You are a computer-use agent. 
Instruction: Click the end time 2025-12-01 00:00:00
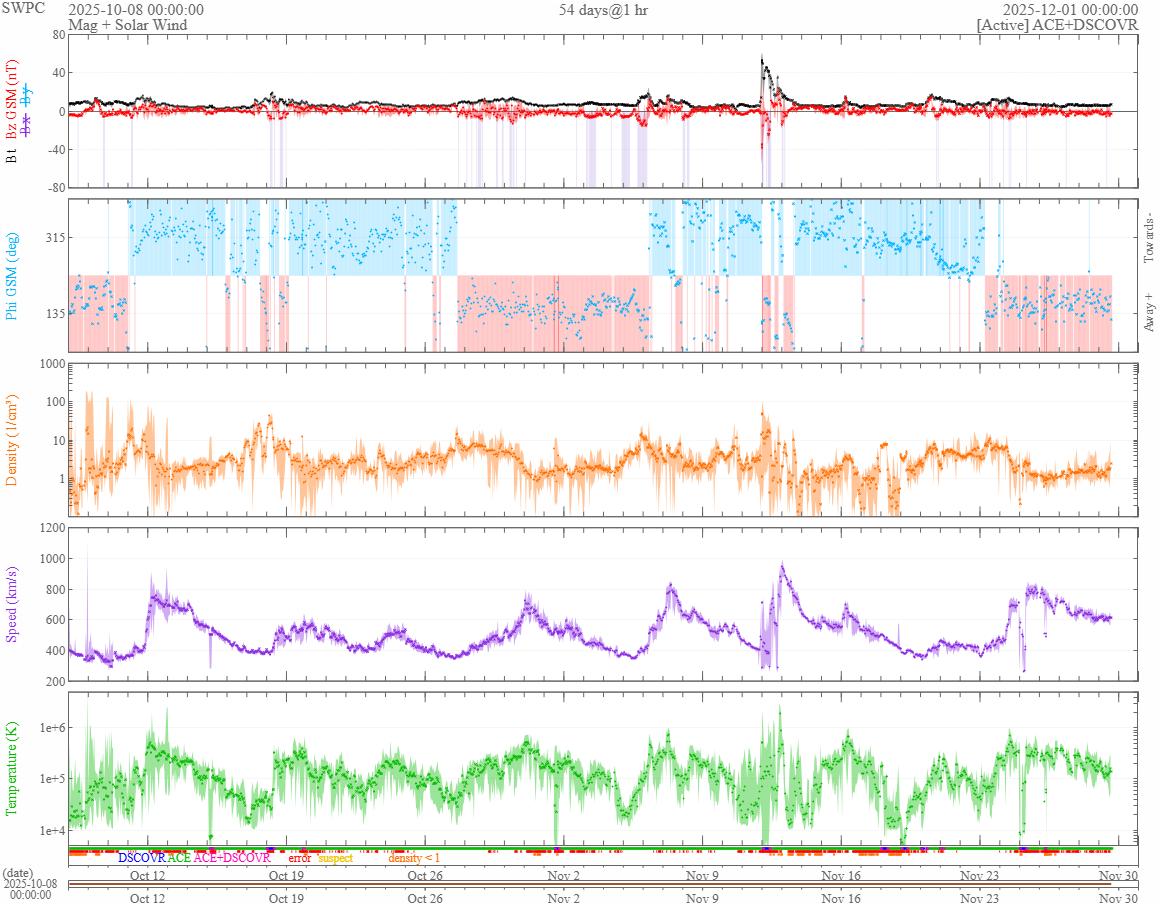pyautogui.click(x=1070, y=10)
